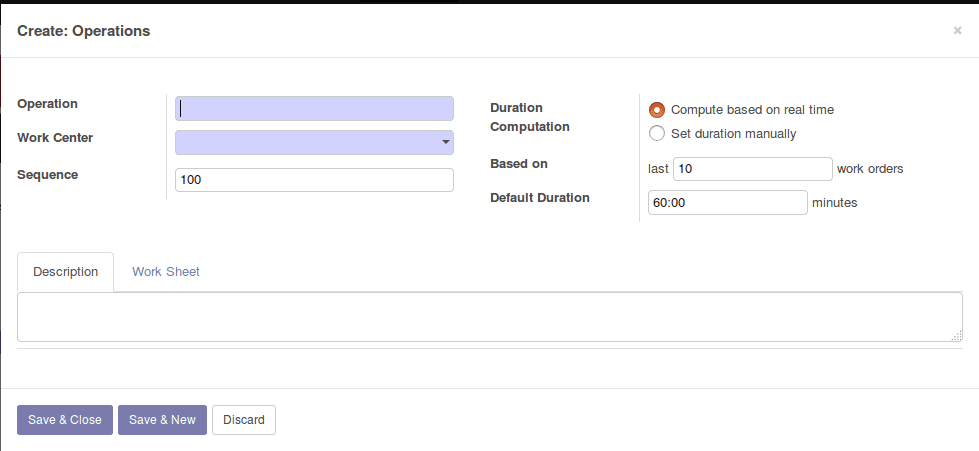Click the Default Duration minutes field

[727, 203]
